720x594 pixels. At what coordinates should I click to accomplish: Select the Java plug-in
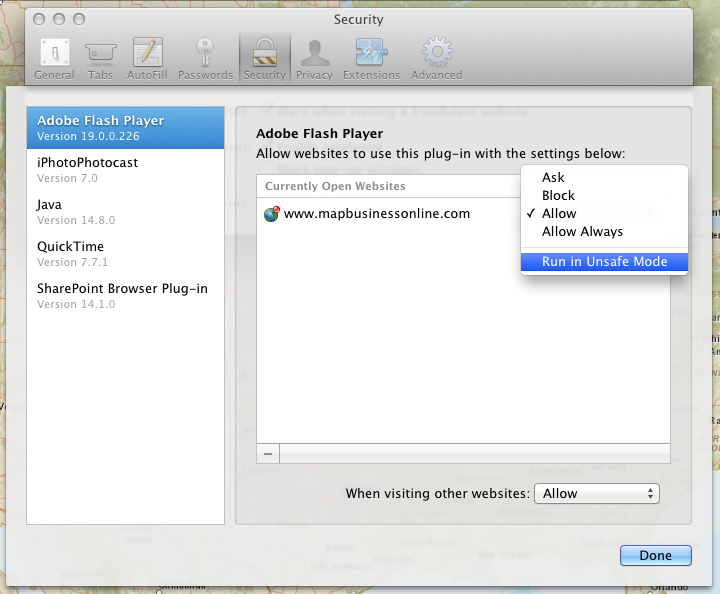pyautogui.click(x=125, y=212)
